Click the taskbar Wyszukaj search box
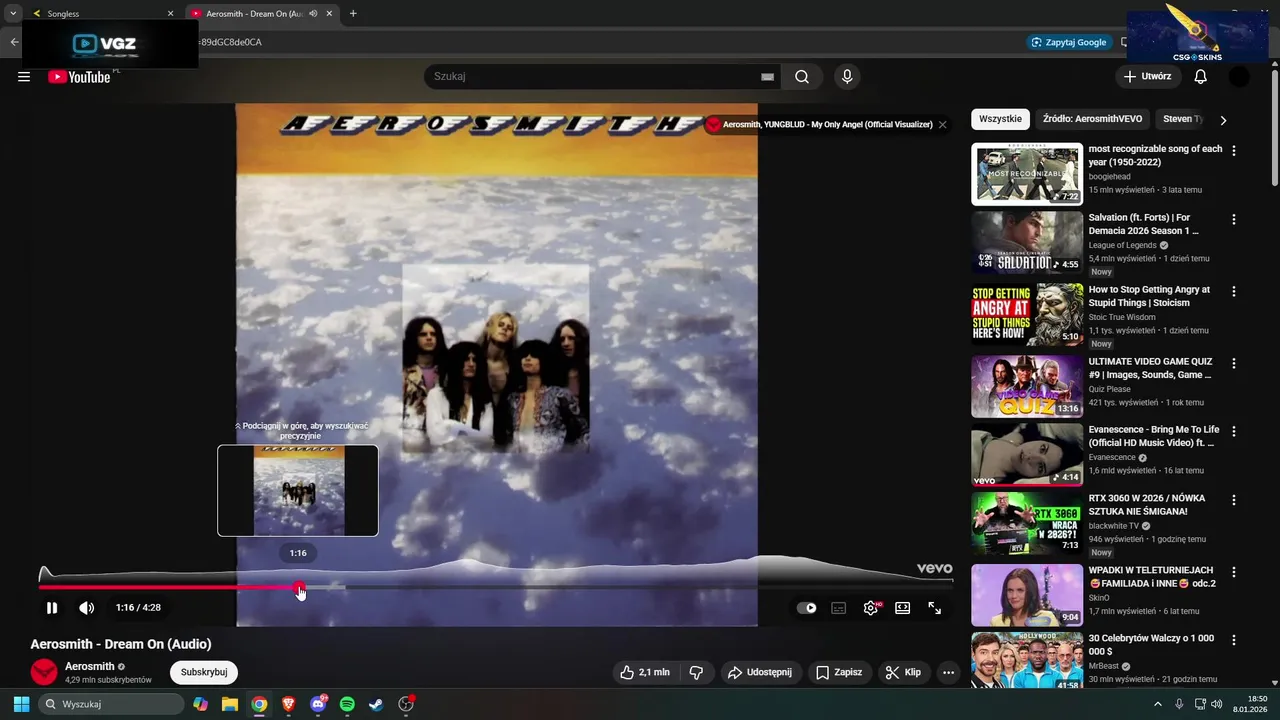1280x720 pixels. tap(112, 704)
